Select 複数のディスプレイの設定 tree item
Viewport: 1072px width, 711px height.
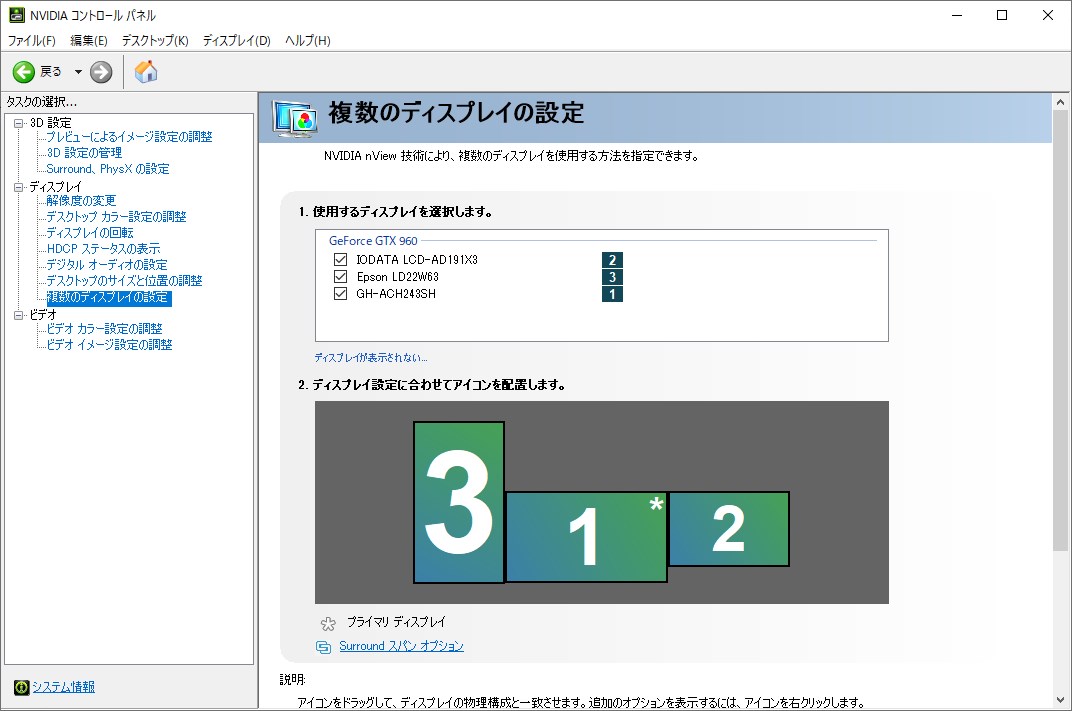pos(108,297)
